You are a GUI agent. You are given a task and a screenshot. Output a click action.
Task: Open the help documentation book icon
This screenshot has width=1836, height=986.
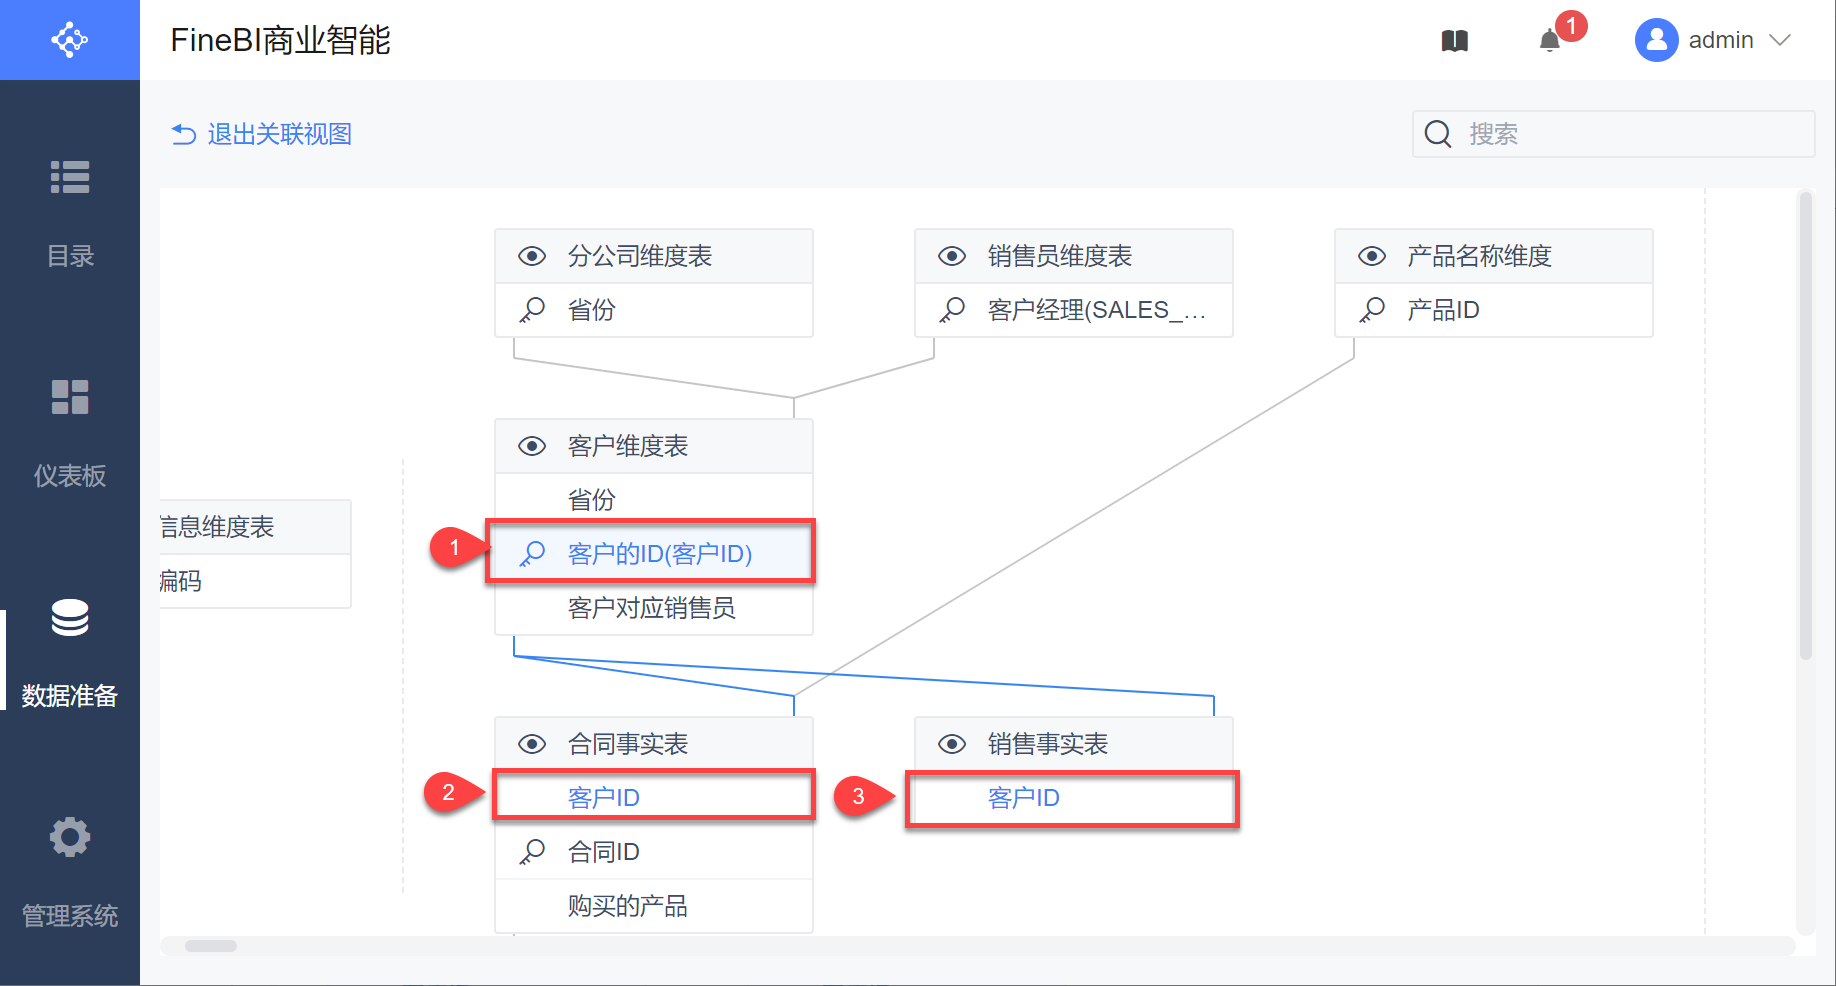[1454, 41]
